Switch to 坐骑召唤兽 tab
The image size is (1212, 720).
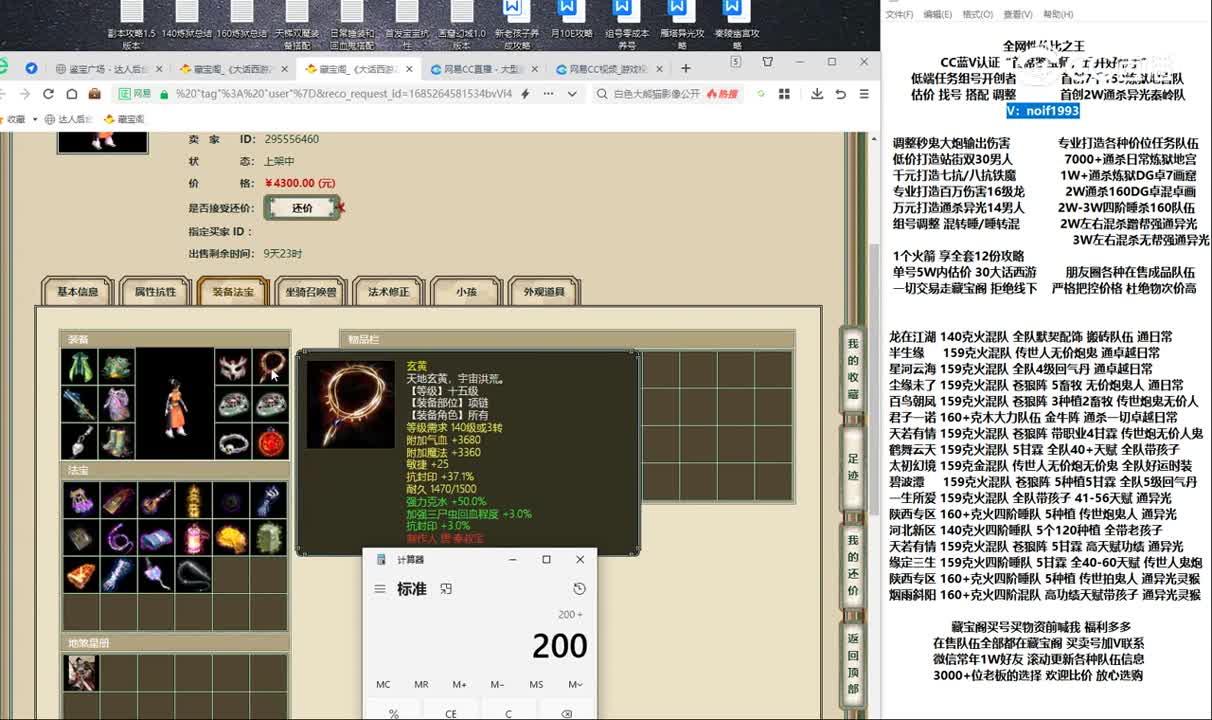(x=311, y=292)
